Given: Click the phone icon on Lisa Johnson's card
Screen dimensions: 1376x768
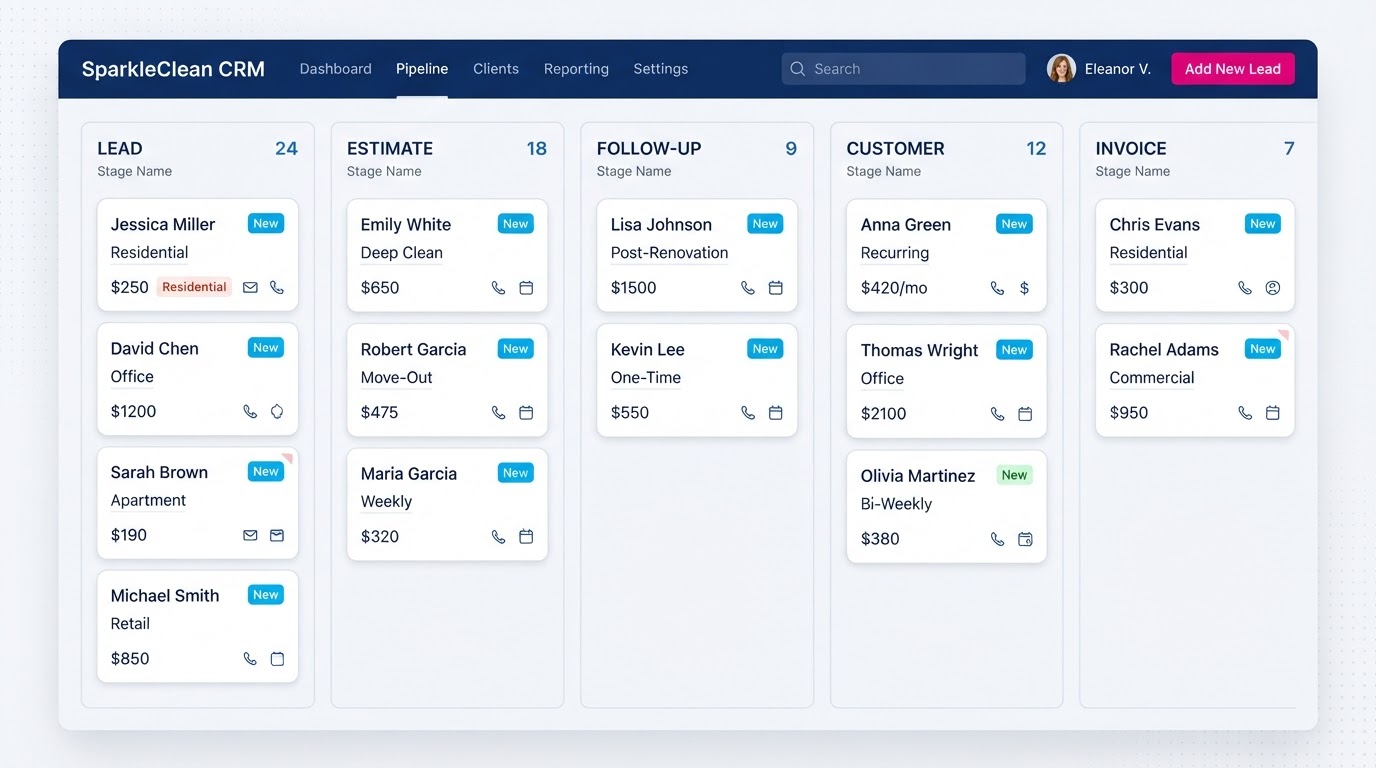Looking at the screenshot, I should coord(748,288).
